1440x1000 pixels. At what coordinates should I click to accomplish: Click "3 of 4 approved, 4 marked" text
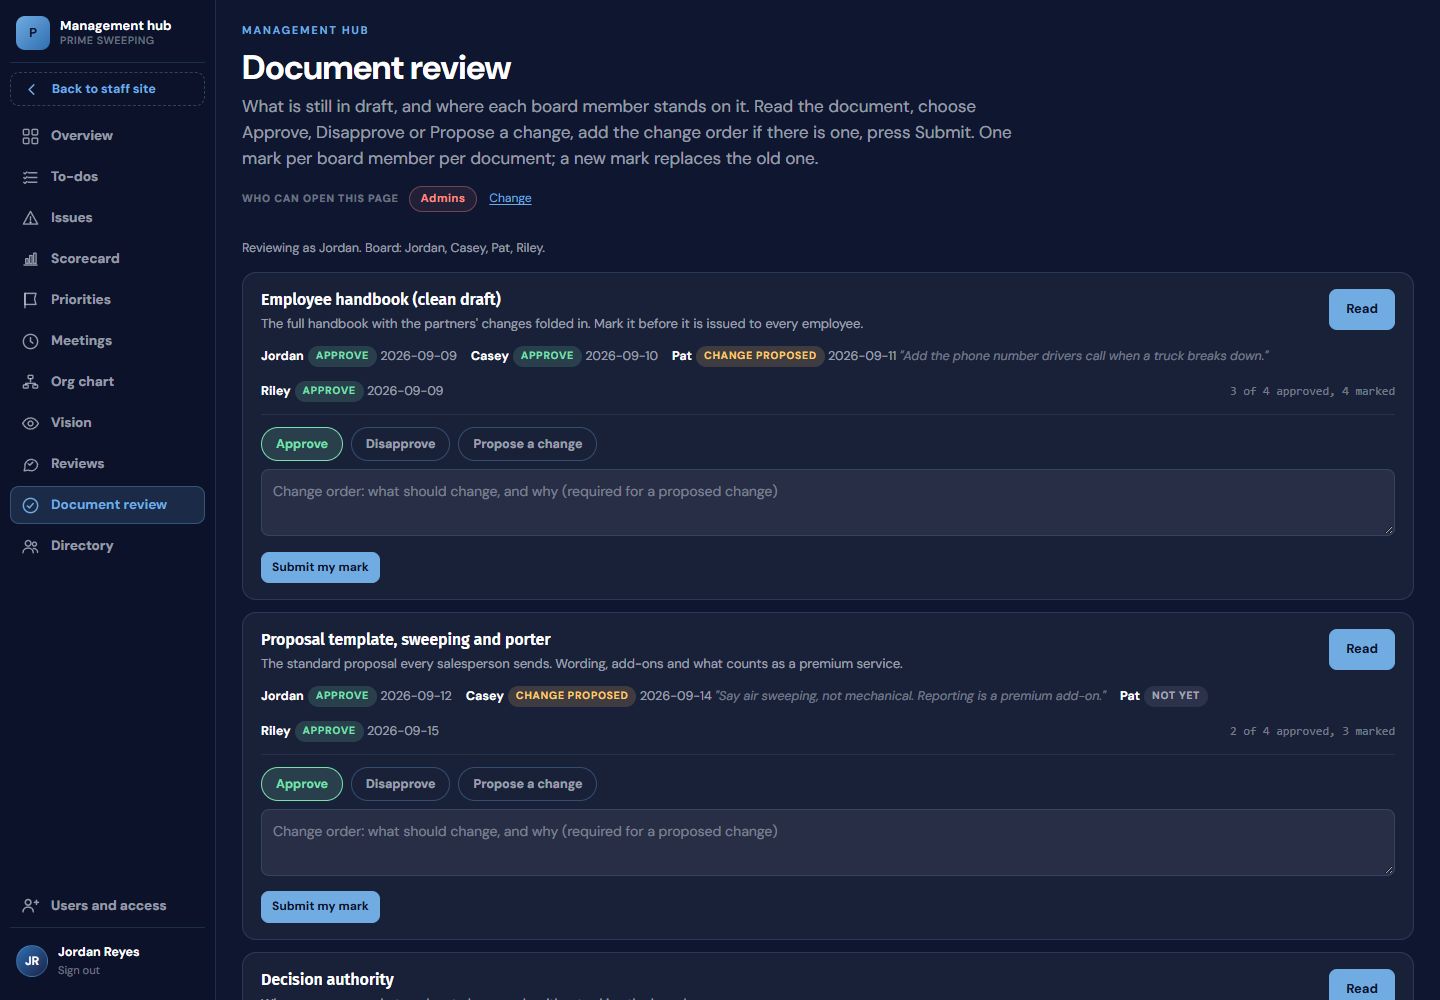pyautogui.click(x=1312, y=391)
